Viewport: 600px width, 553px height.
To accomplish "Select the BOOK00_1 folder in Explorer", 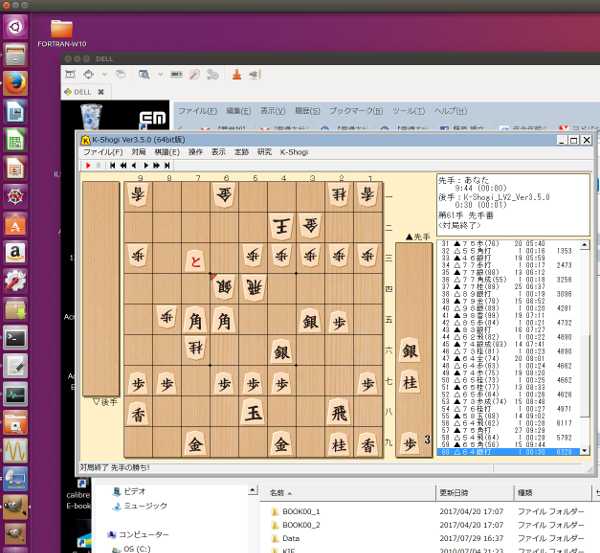I will click(295, 512).
